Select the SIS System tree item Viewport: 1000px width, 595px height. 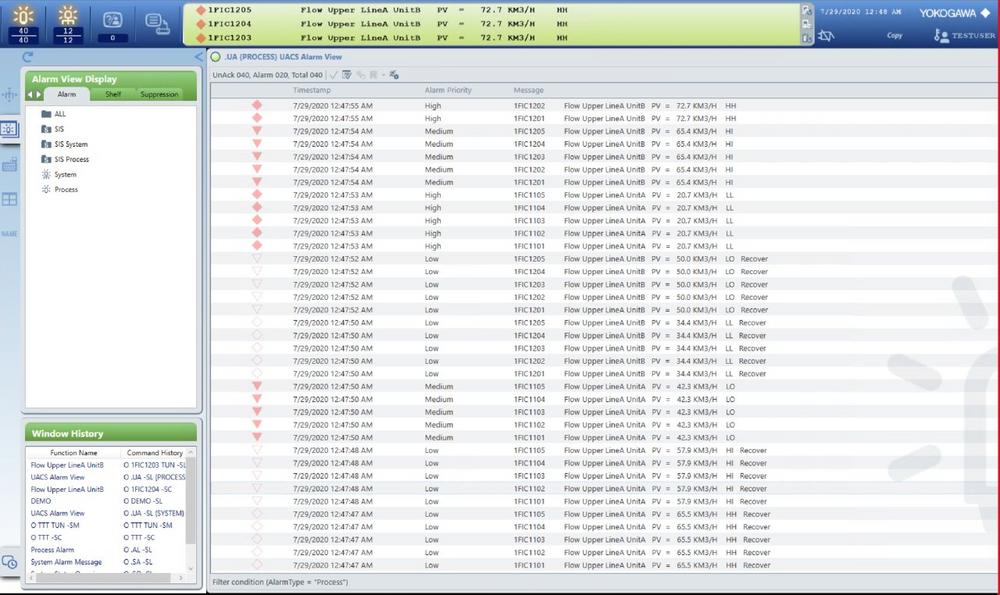pyautogui.click(x=70, y=144)
